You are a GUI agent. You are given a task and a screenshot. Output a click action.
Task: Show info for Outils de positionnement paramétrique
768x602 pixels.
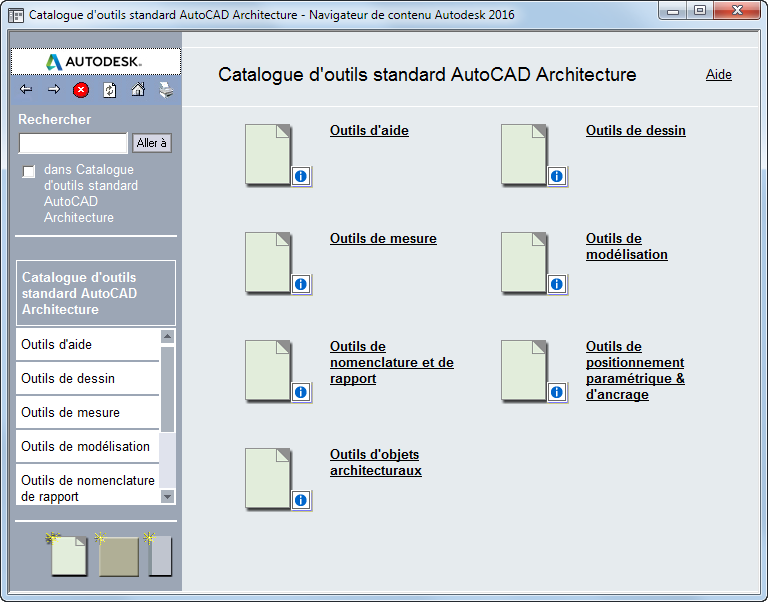click(x=557, y=392)
